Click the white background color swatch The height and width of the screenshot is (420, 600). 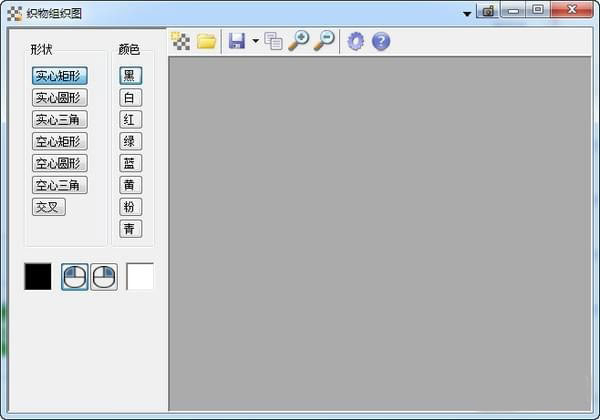(140, 277)
